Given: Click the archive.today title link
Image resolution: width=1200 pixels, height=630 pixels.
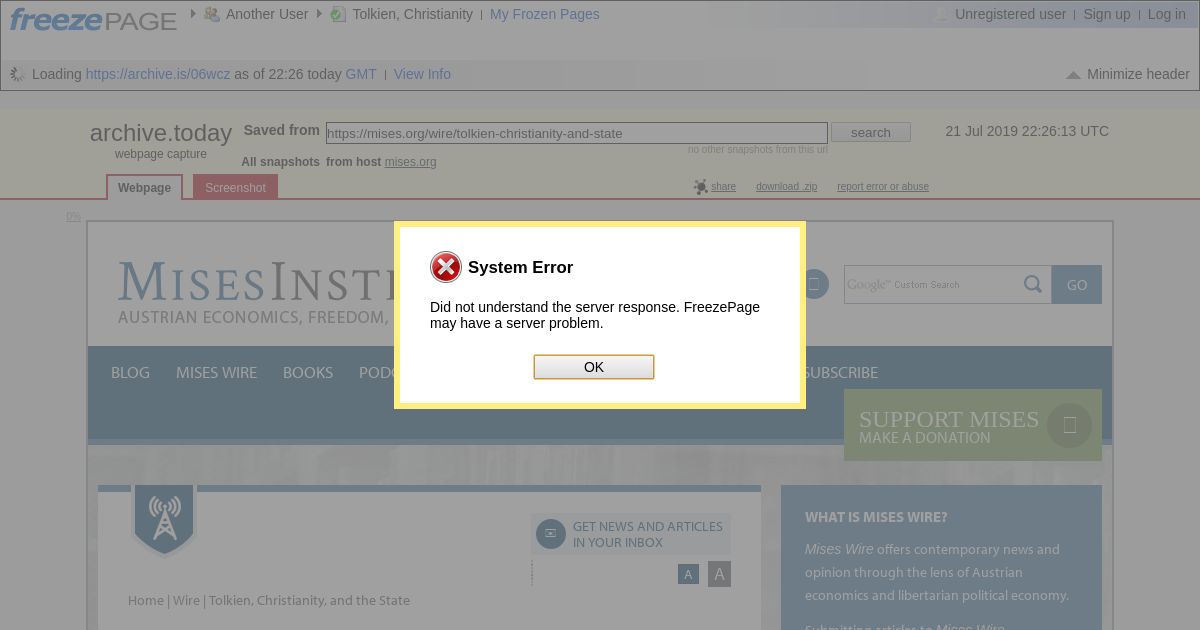Looking at the screenshot, I should click(161, 133).
